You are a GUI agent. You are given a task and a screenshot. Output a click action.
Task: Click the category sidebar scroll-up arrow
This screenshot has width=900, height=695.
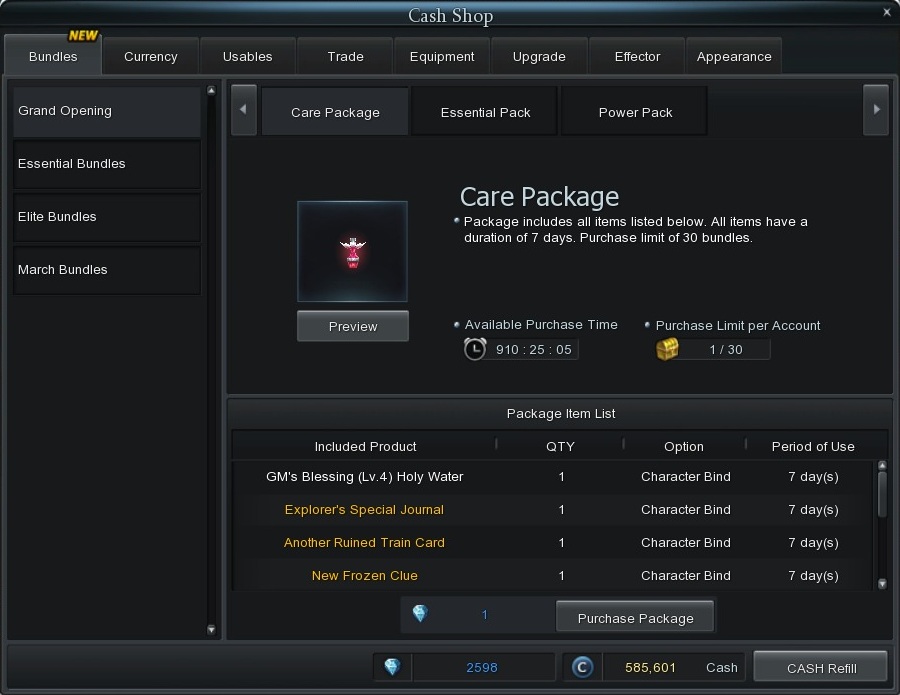tap(211, 92)
